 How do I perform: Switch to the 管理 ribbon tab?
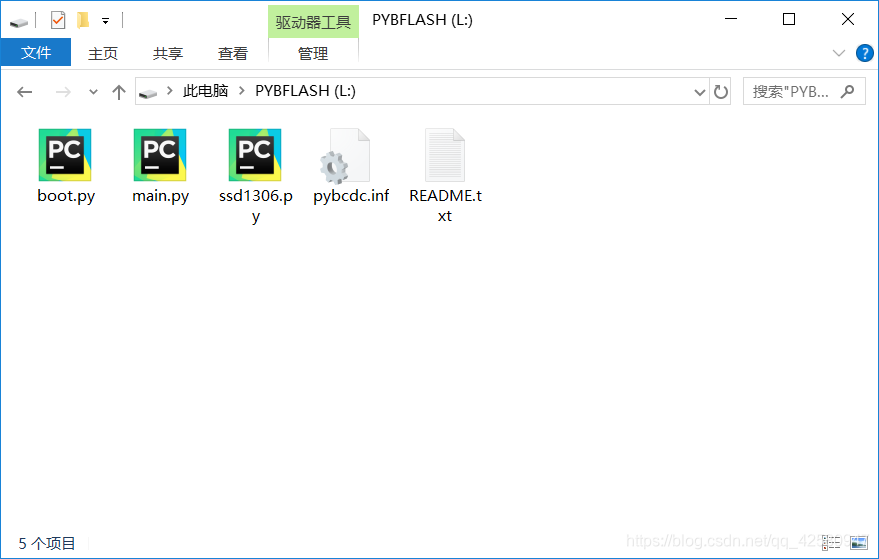(313, 54)
